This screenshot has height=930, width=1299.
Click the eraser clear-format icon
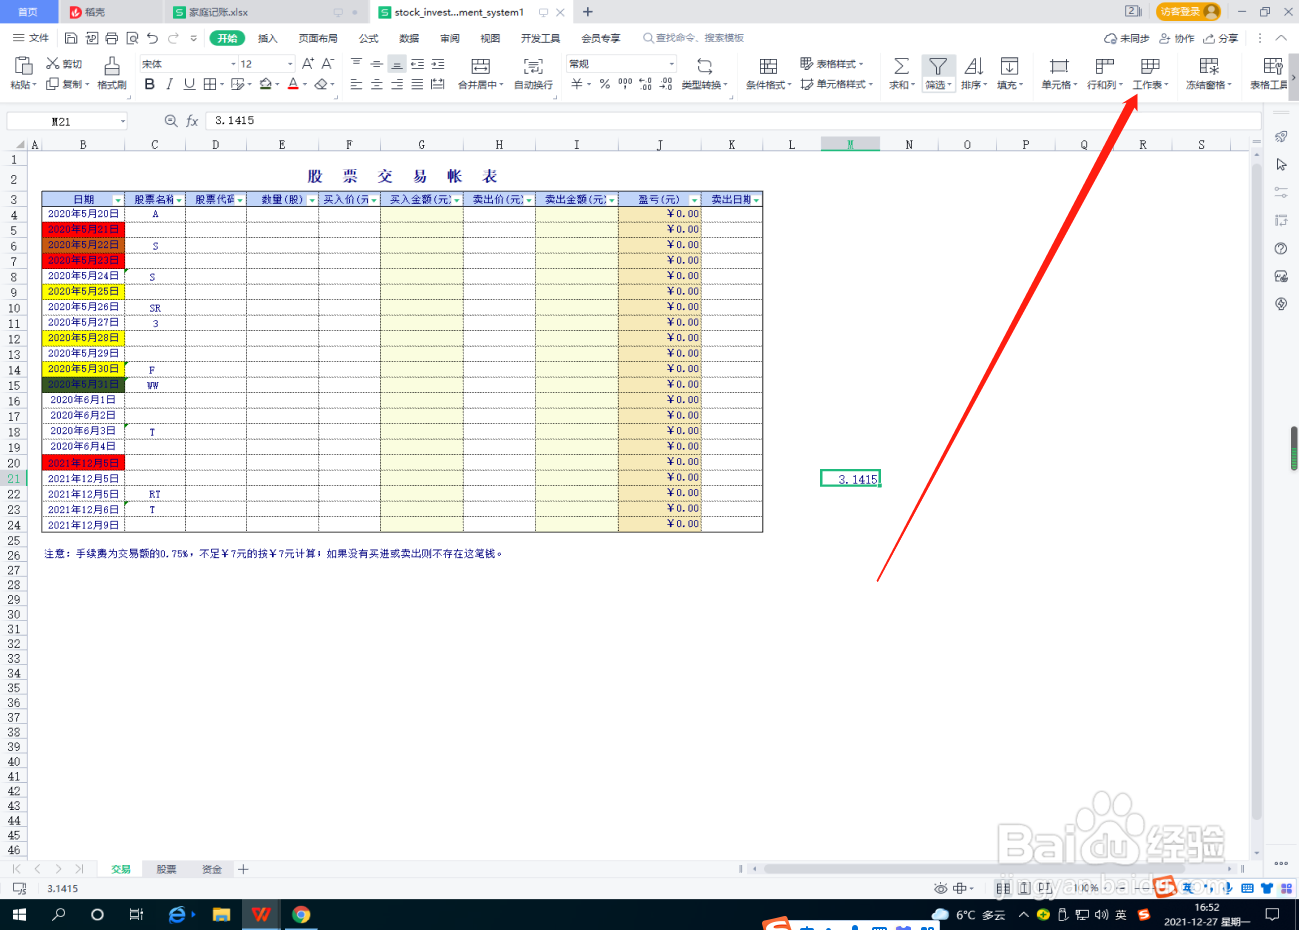pos(320,84)
